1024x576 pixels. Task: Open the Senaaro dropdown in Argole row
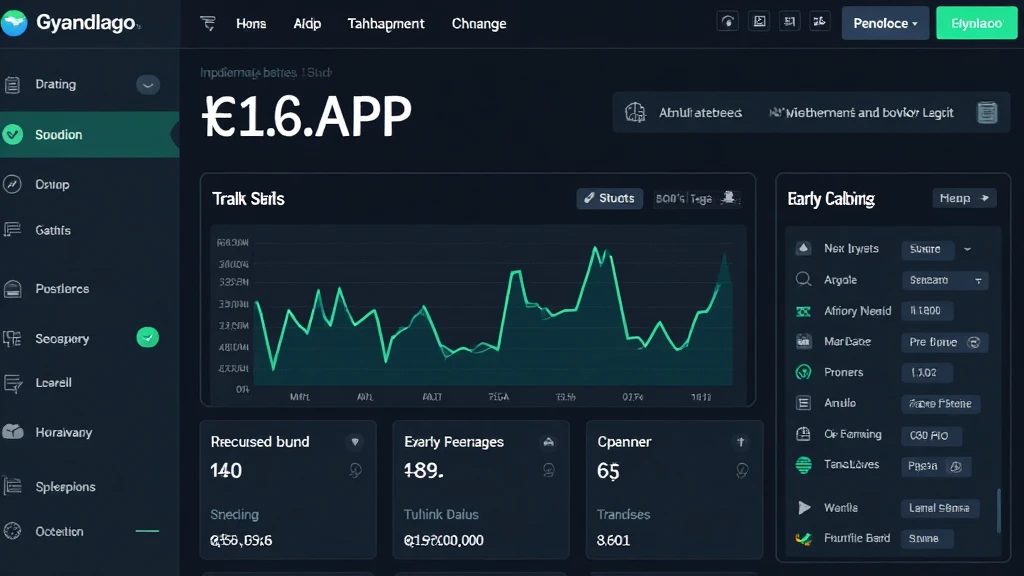click(945, 280)
